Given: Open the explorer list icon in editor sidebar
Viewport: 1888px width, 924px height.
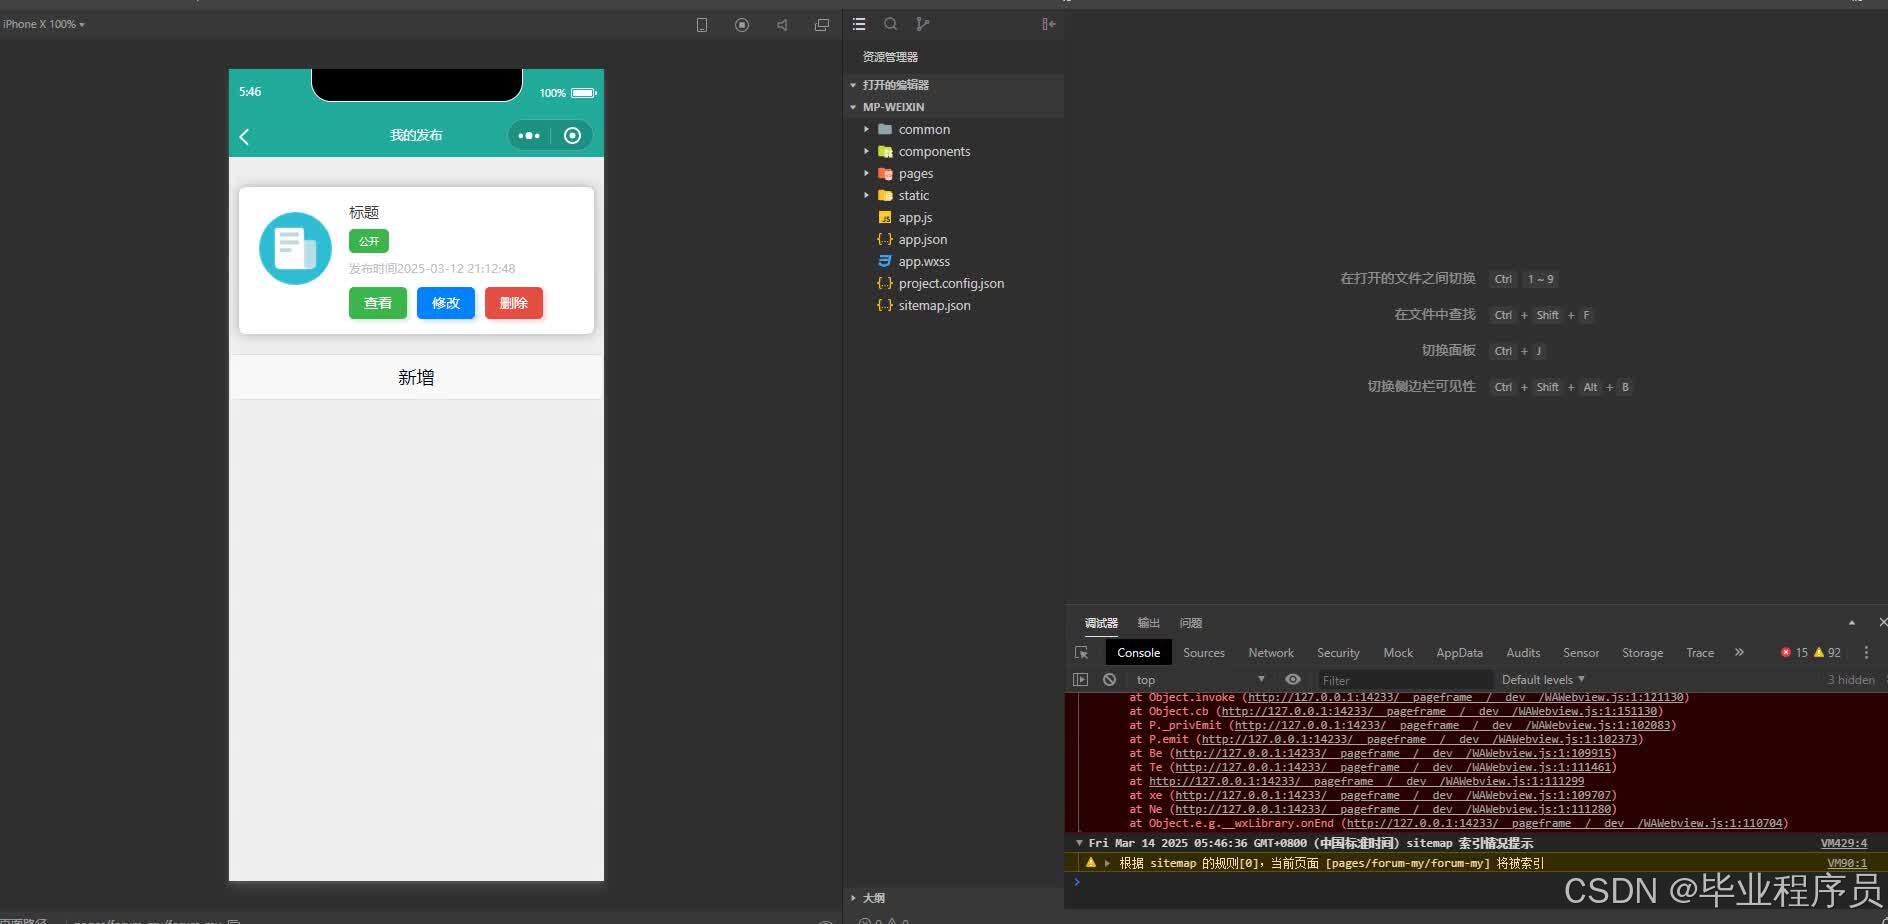Looking at the screenshot, I should tap(859, 24).
